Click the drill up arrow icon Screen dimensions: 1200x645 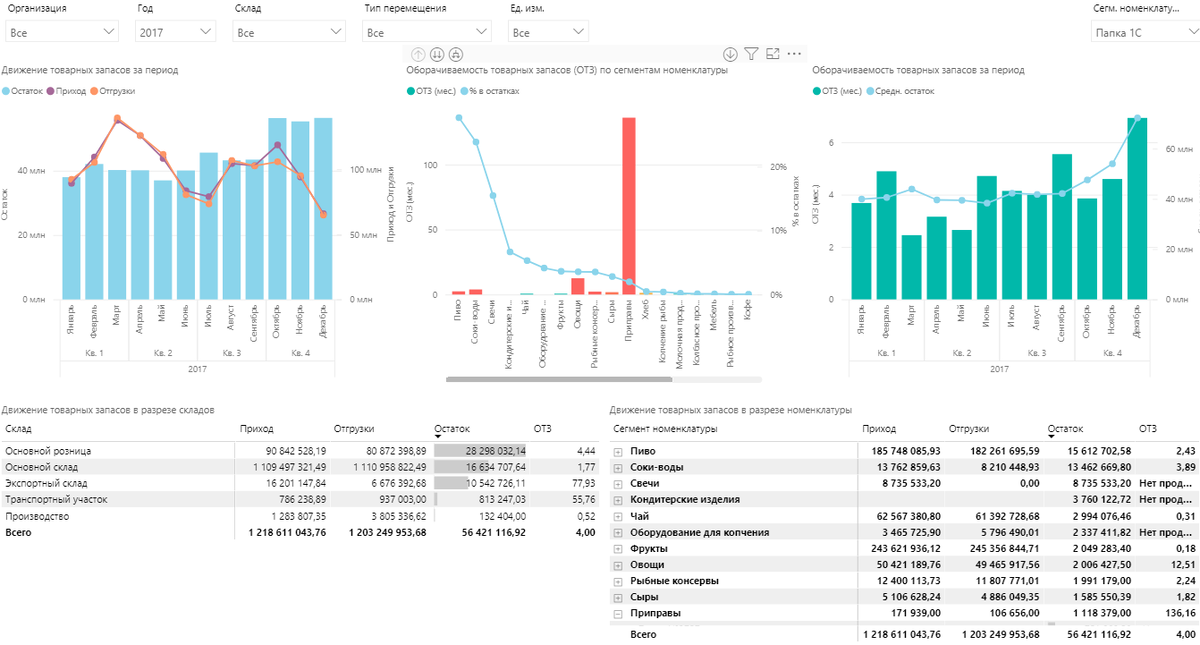(x=418, y=54)
